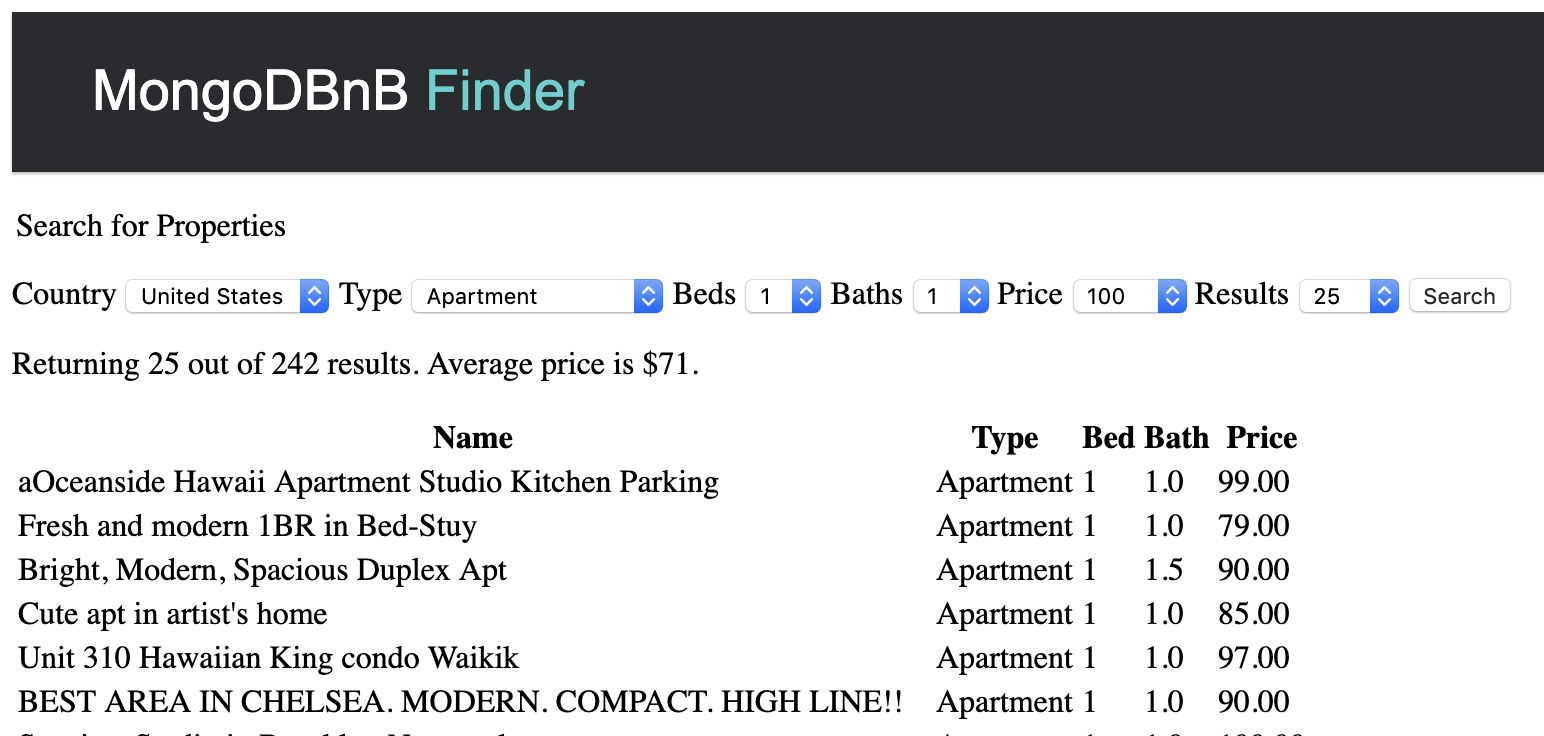Open the Price dropdown set to 100
Screen dimensions: 1544x736
tap(1130, 296)
